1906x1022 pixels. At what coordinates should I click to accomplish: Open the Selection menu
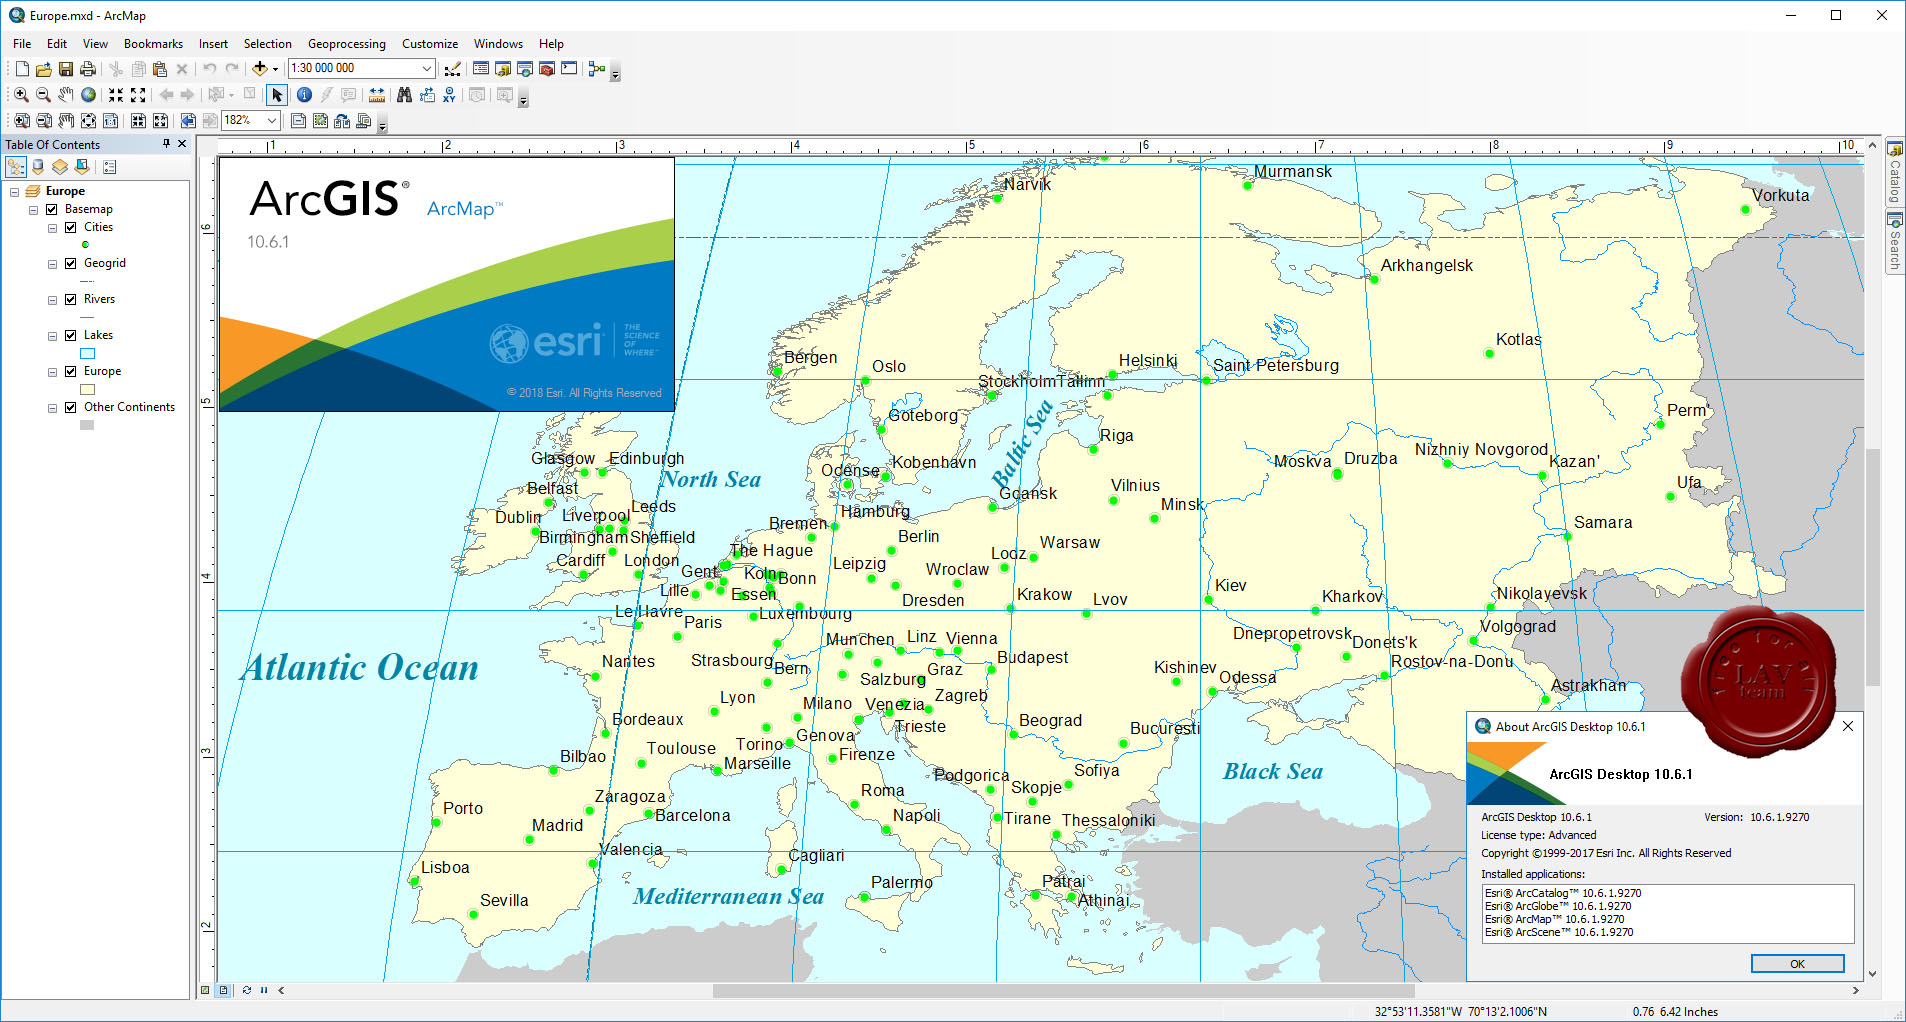pos(267,44)
